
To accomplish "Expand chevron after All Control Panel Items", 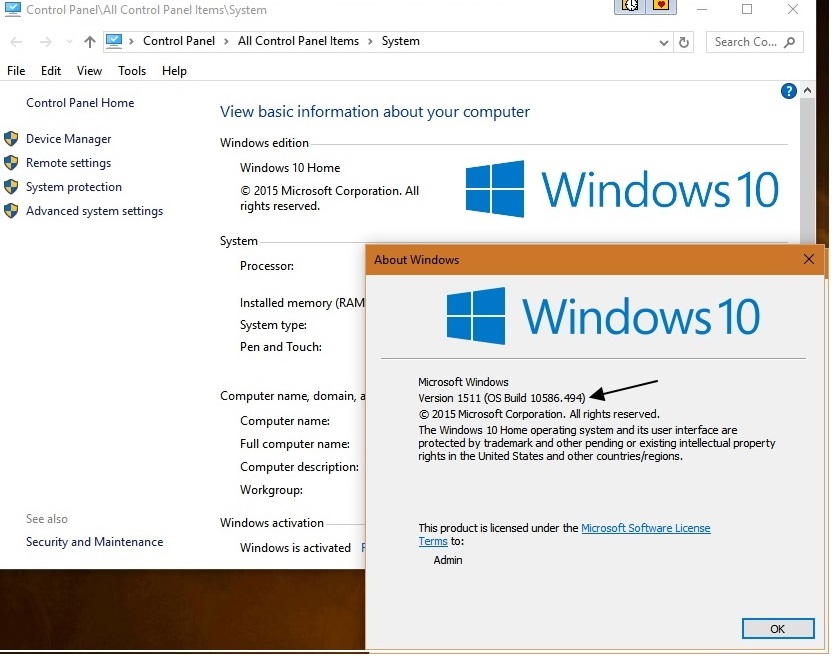I will [x=370, y=42].
